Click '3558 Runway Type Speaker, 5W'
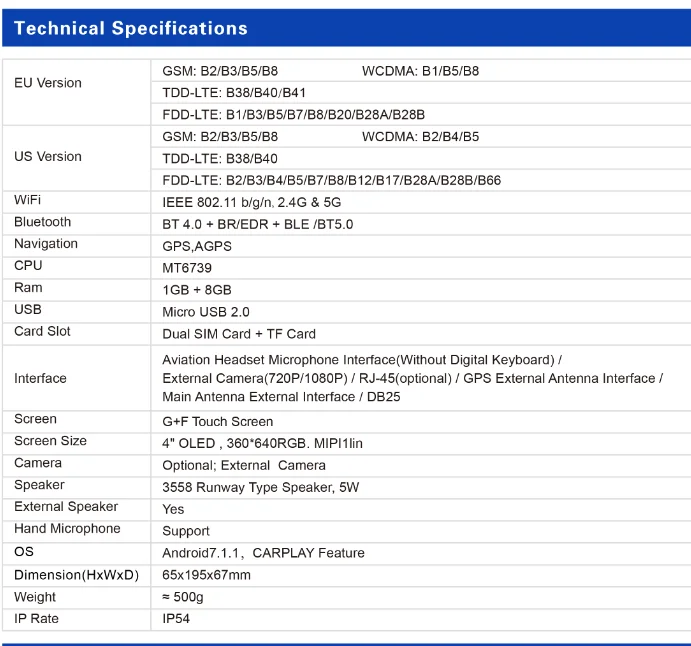Image resolution: width=691 pixels, height=646 pixels. point(260,487)
